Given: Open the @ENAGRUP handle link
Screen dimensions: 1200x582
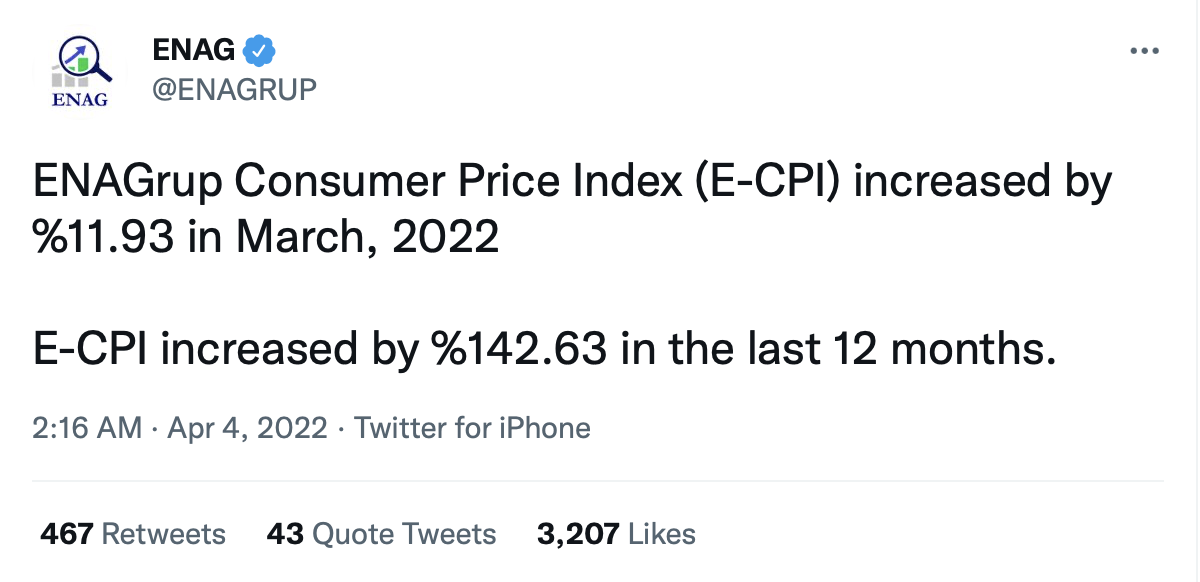Looking at the screenshot, I should [233, 89].
